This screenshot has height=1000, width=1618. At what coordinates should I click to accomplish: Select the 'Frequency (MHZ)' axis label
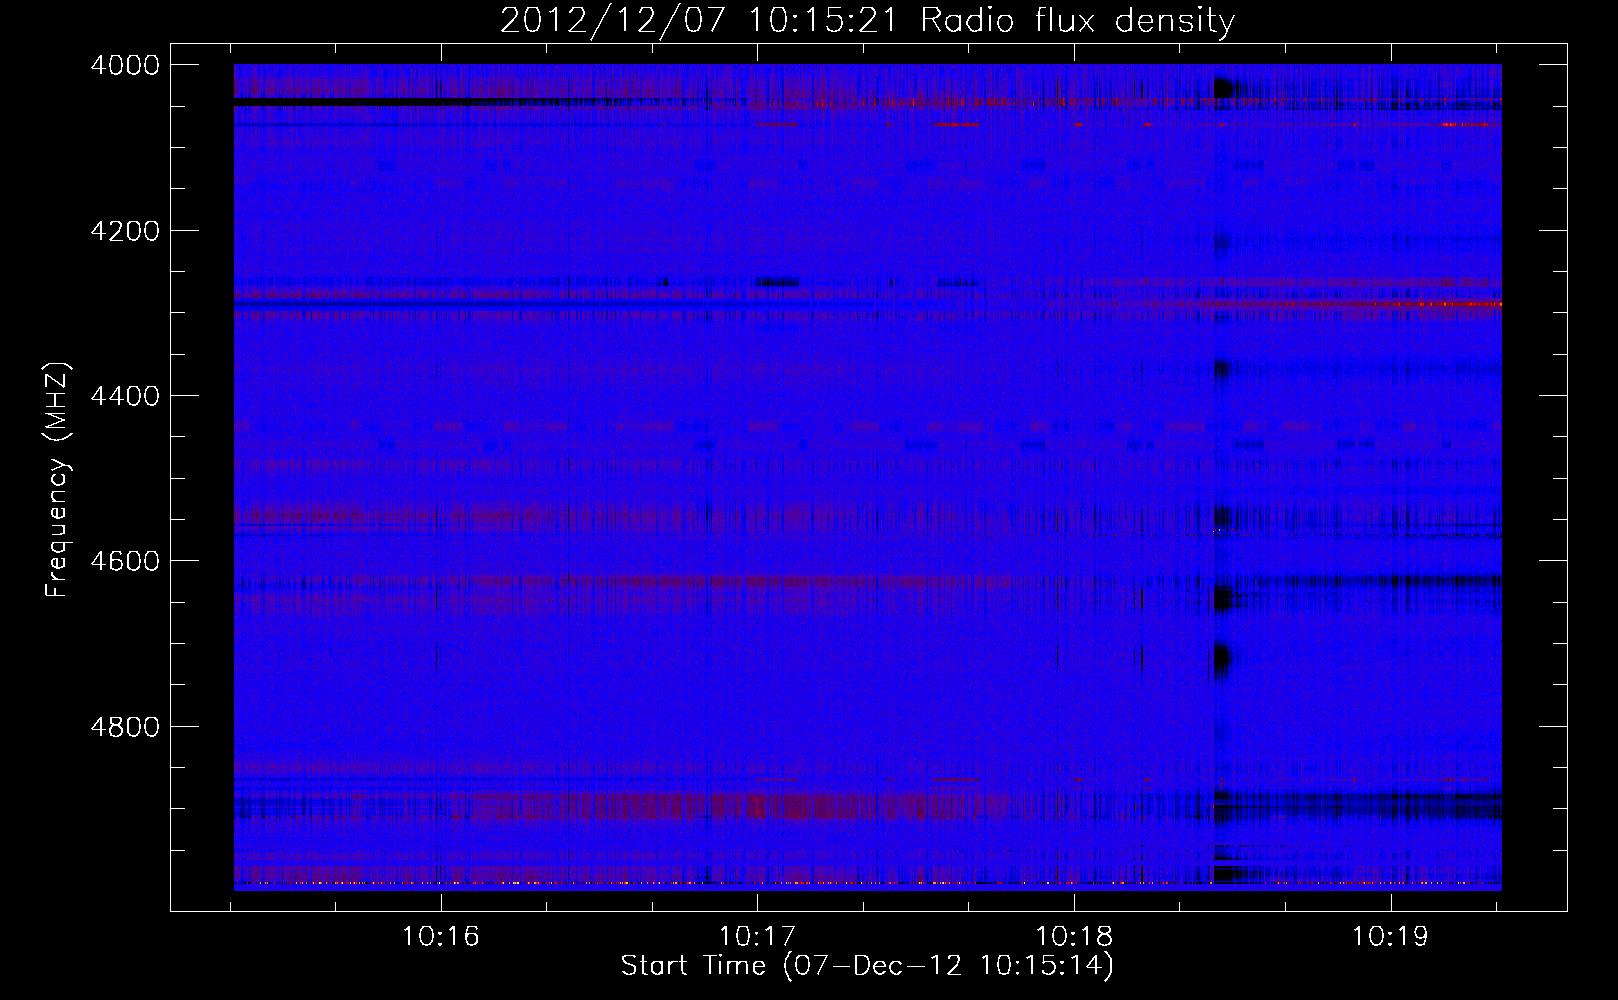click(57, 480)
